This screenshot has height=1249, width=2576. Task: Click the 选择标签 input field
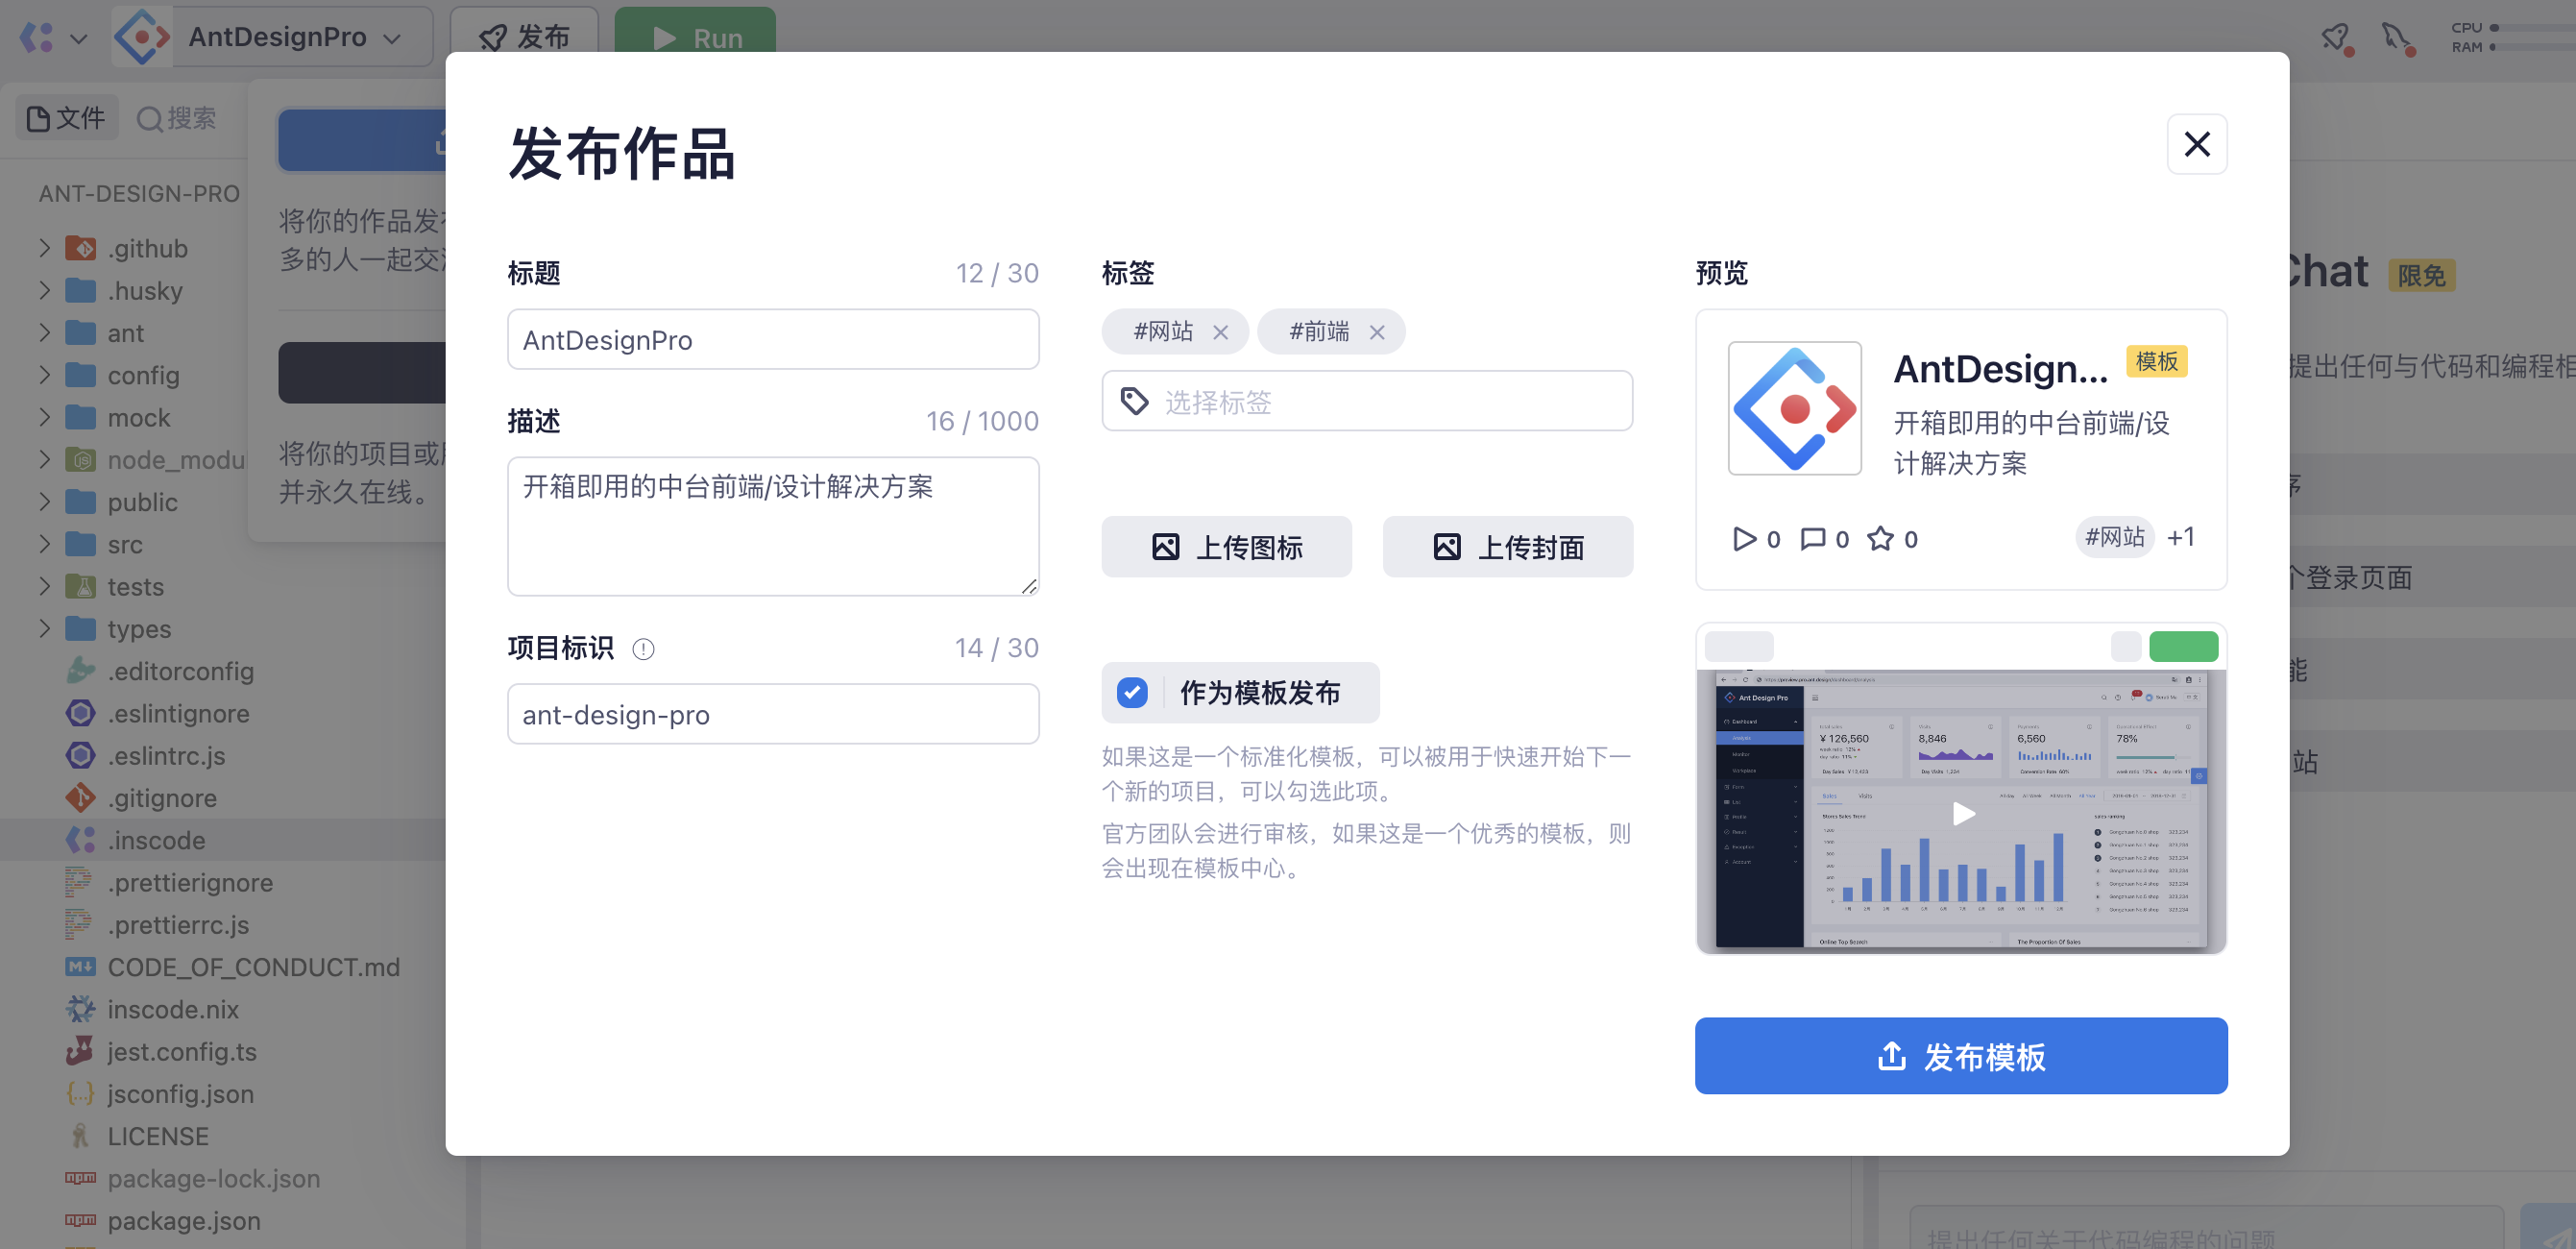1367,401
